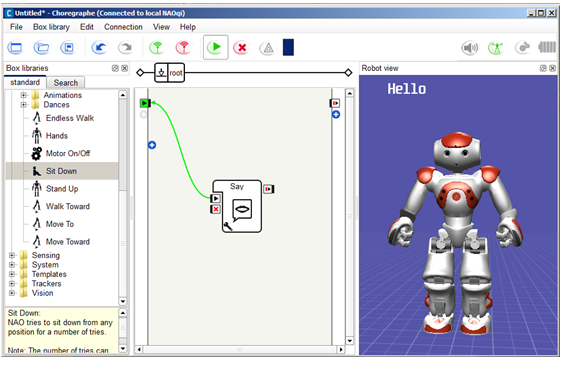This screenshot has width=562, height=369.
Task: Click the diagram's green onStart input
Action: coord(145,103)
